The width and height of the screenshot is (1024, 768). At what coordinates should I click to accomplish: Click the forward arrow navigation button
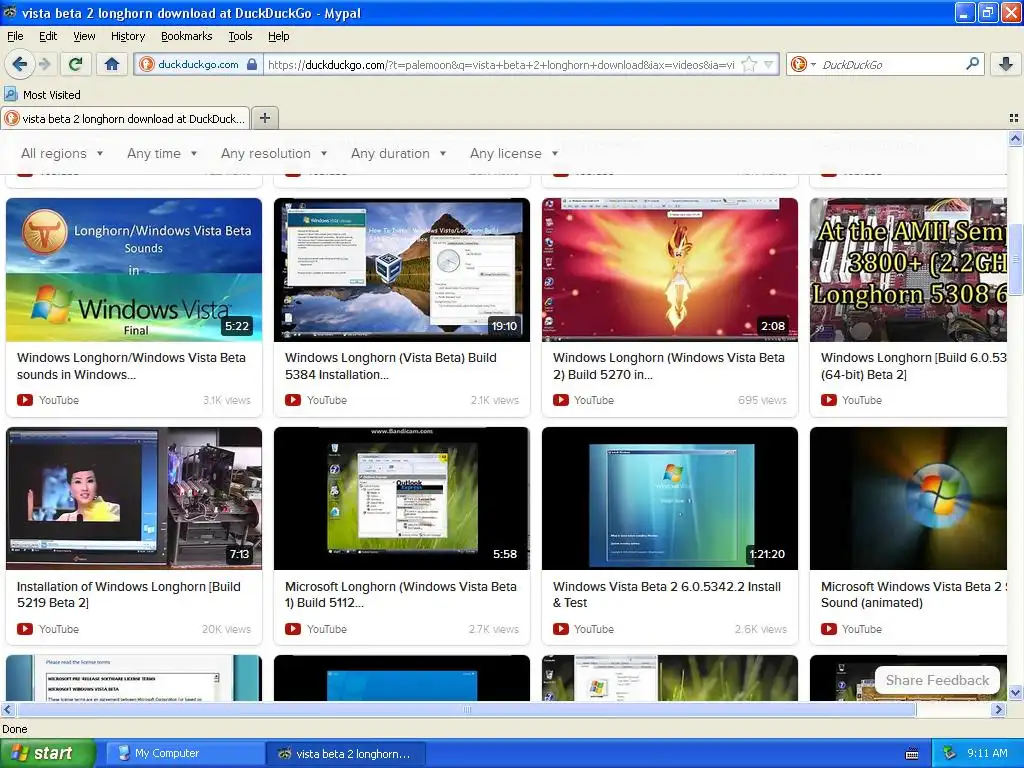pyautogui.click(x=44, y=64)
